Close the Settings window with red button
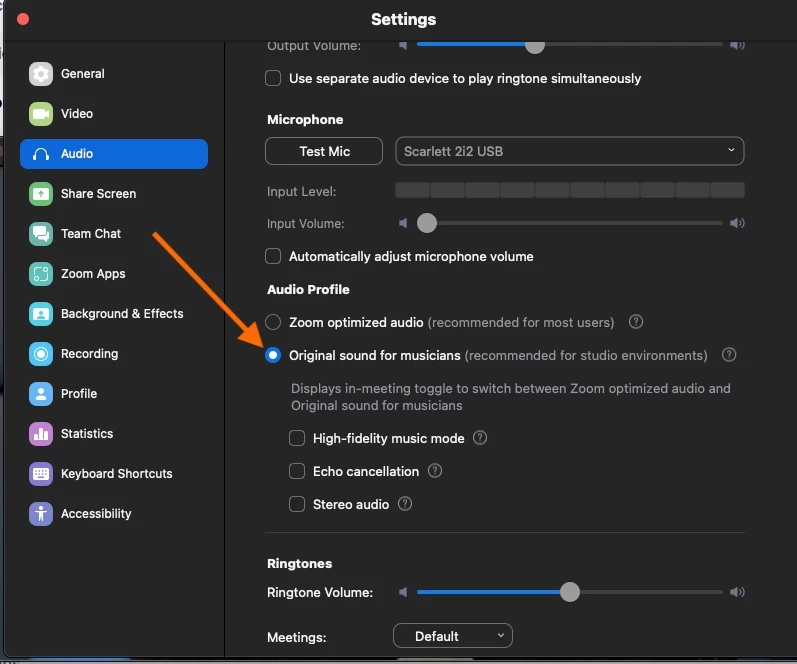The image size is (797, 664). [x=23, y=19]
